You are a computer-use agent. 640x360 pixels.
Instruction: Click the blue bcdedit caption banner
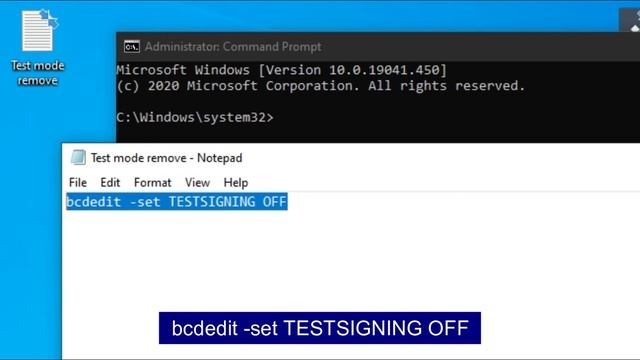(x=320, y=328)
